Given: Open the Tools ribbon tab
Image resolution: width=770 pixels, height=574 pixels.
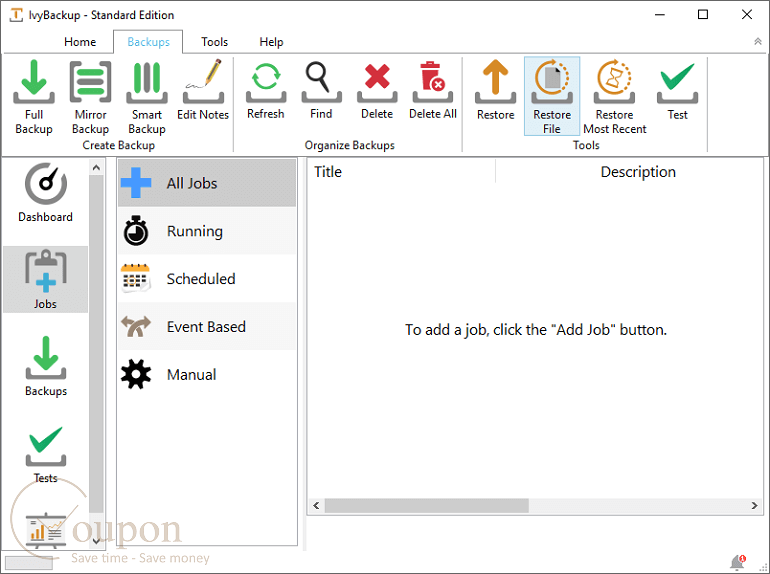Looking at the screenshot, I should [215, 42].
